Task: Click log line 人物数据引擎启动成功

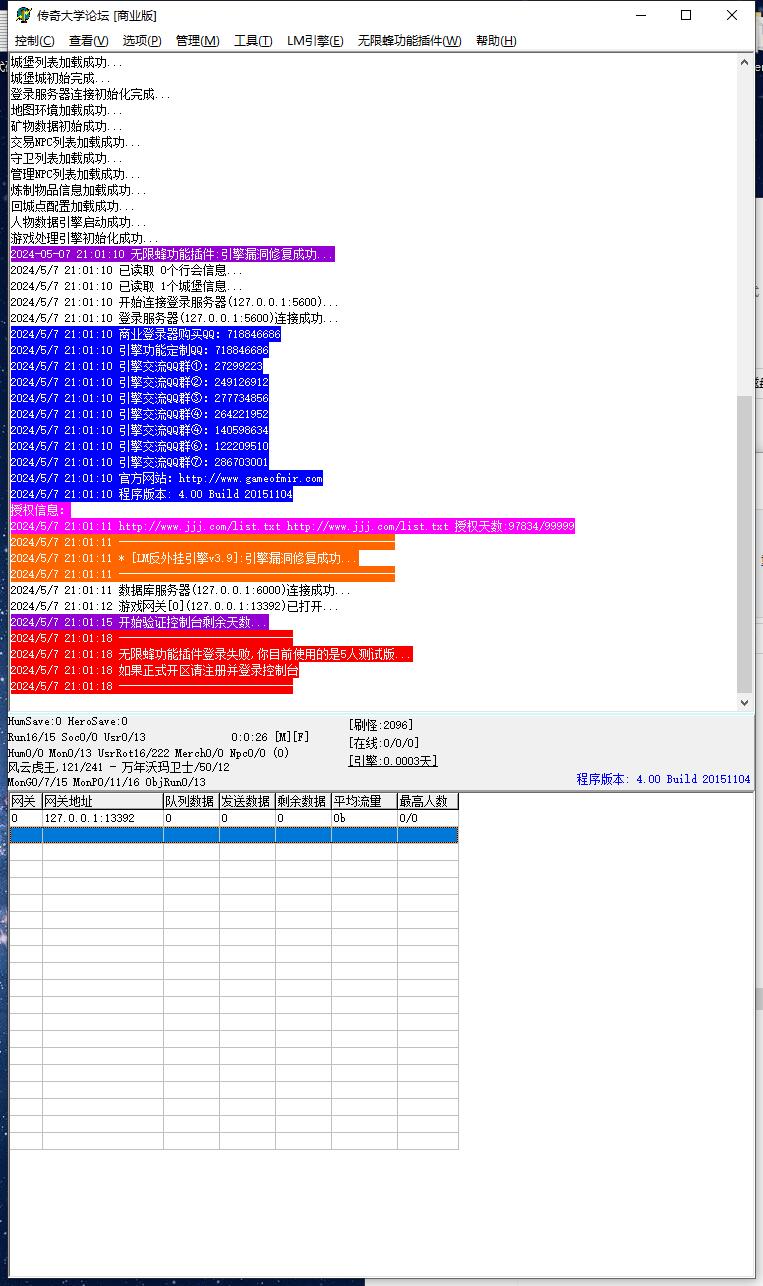Action: (79, 222)
